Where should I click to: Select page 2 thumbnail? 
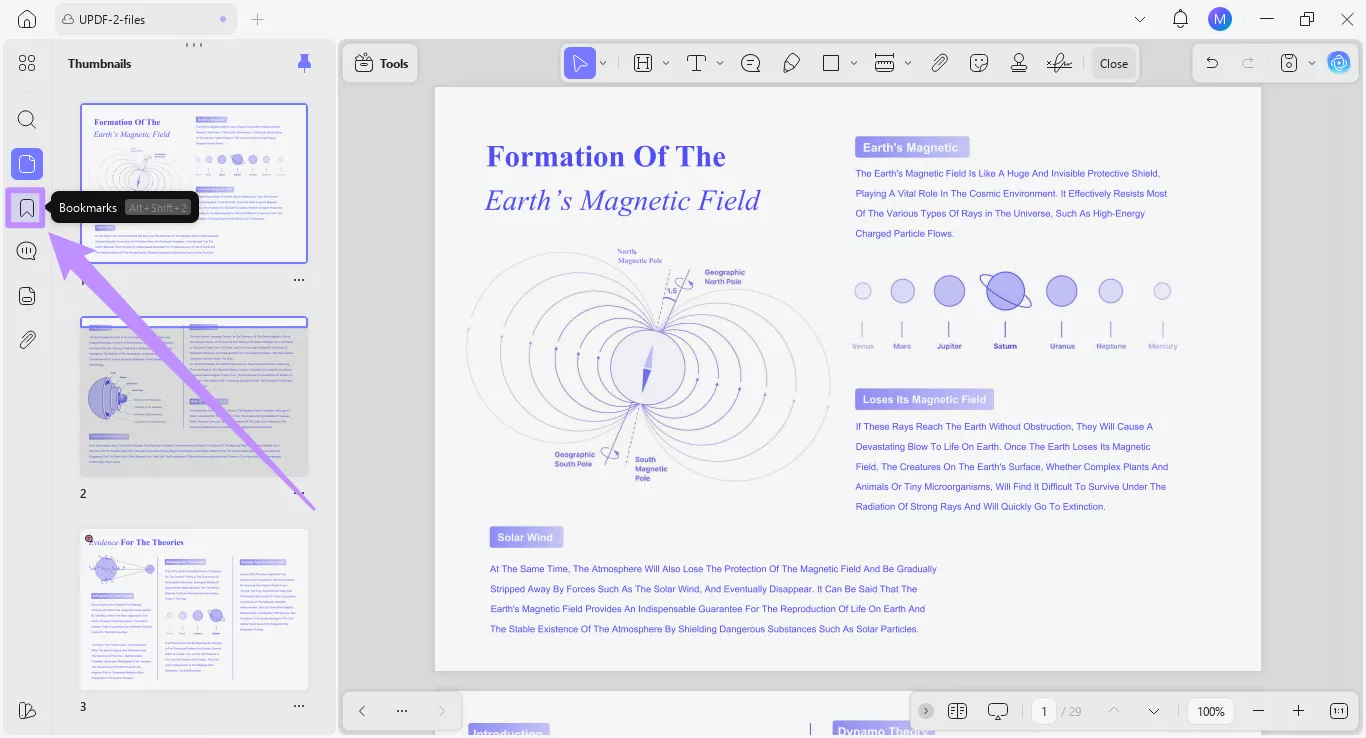pos(194,397)
